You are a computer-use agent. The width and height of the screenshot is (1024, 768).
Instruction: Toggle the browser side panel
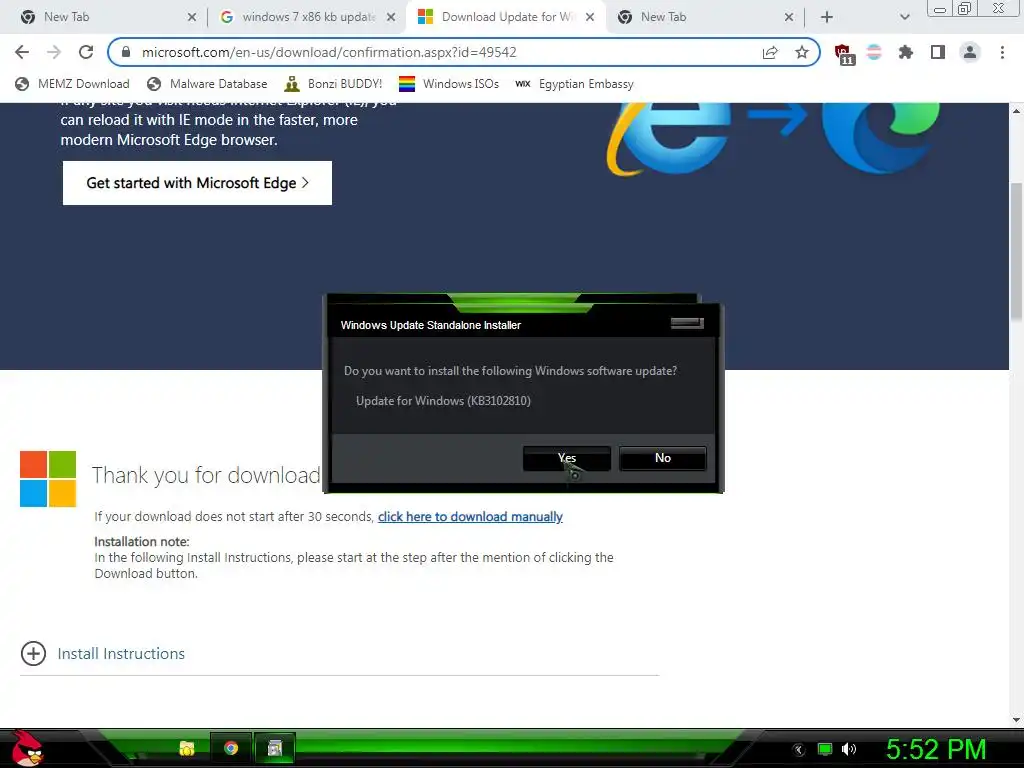pyautogui.click(x=938, y=52)
